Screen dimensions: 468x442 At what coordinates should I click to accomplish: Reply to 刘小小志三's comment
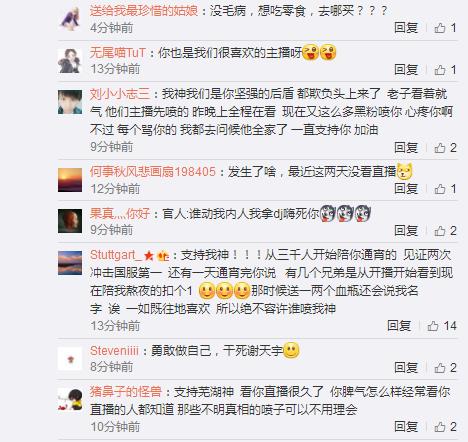pyautogui.click(x=406, y=148)
